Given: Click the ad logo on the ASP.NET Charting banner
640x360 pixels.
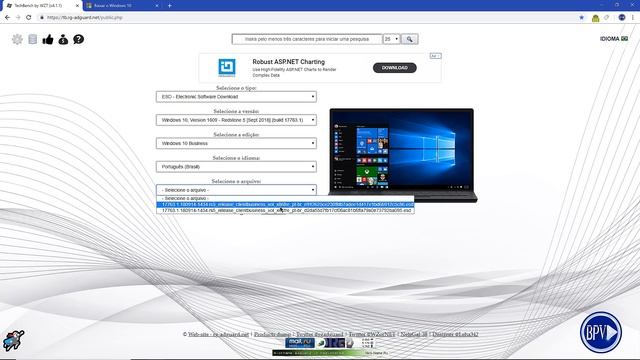Looking at the screenshot, I should (227, 67).
